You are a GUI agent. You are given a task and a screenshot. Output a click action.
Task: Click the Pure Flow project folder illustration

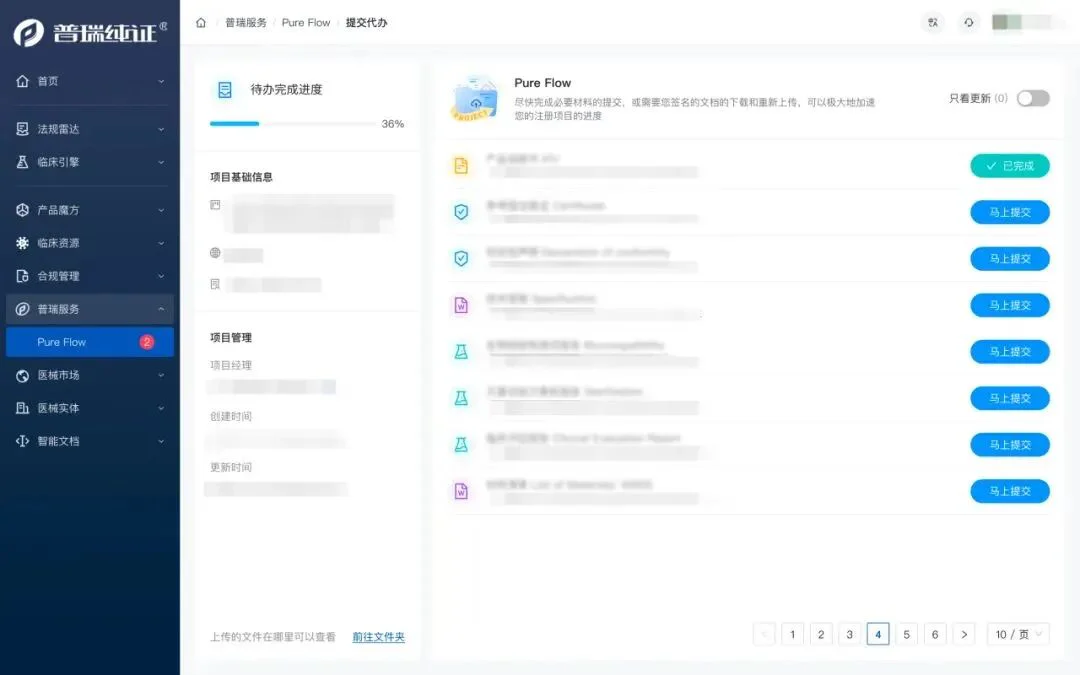tap(475, 98)
